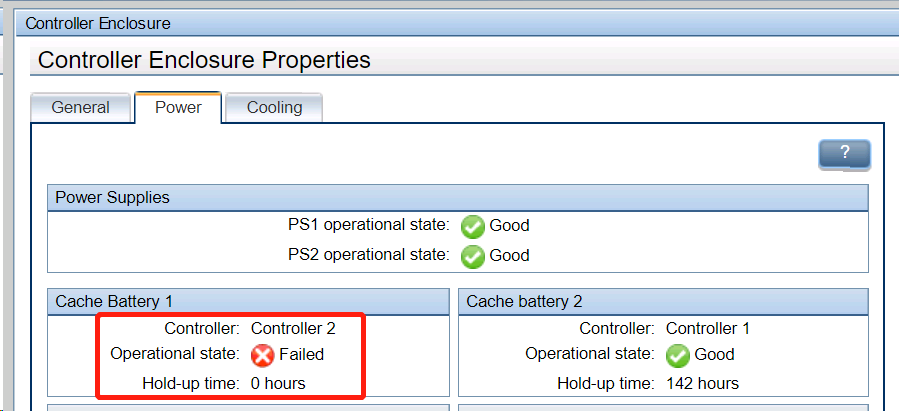Click the PS1 operational state label
Screen dimensions: 899x411
(x=367, y=225)
